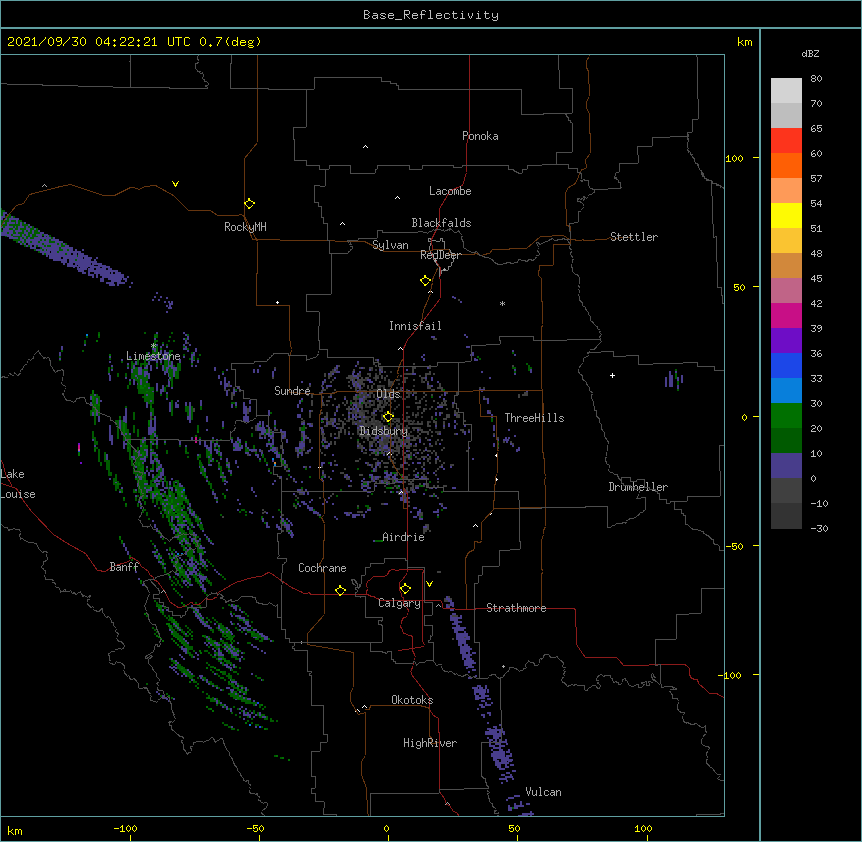The height and width of the screenshot is (842, 862).
Task: Click the Sundre label
Action: tap(292, 391)
